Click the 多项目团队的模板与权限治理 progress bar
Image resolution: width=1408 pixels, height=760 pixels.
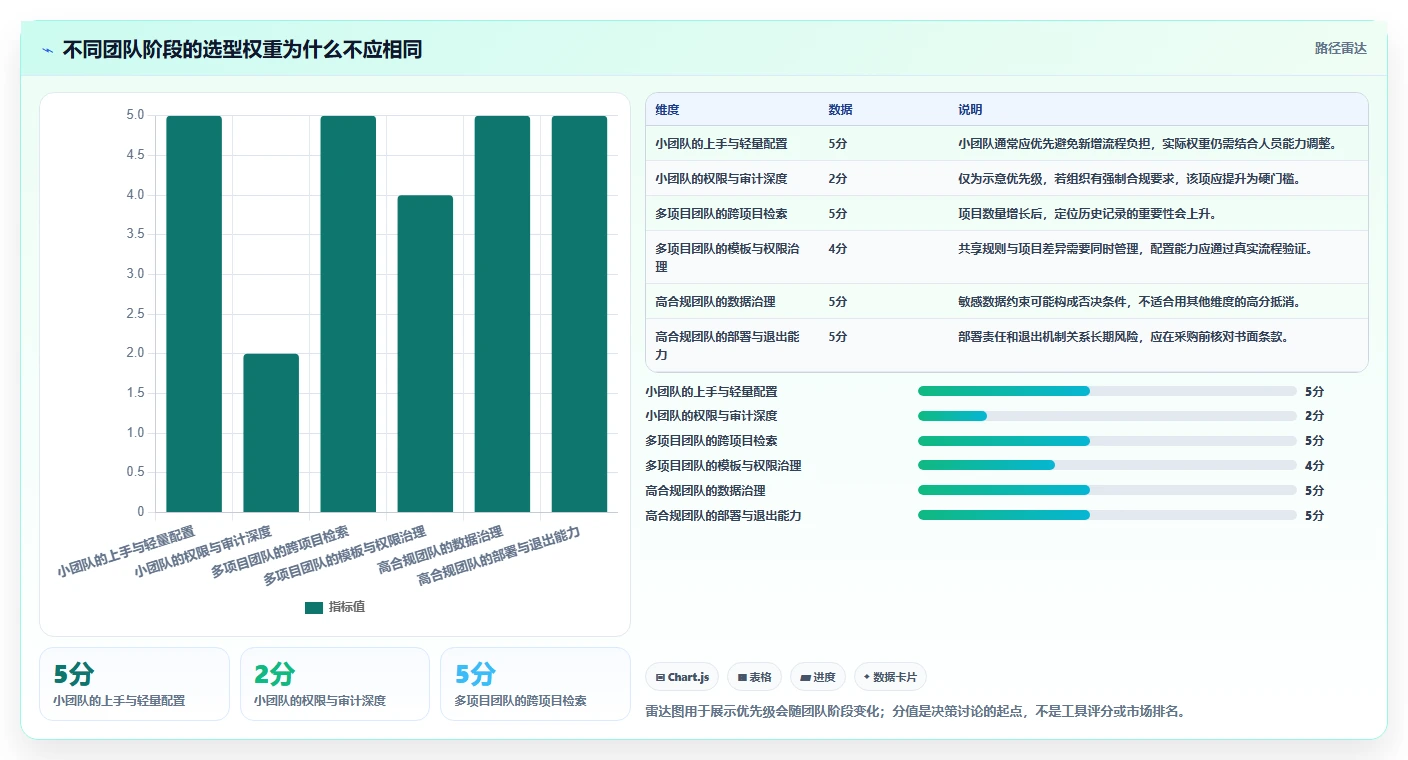[x=1107, y=465]
